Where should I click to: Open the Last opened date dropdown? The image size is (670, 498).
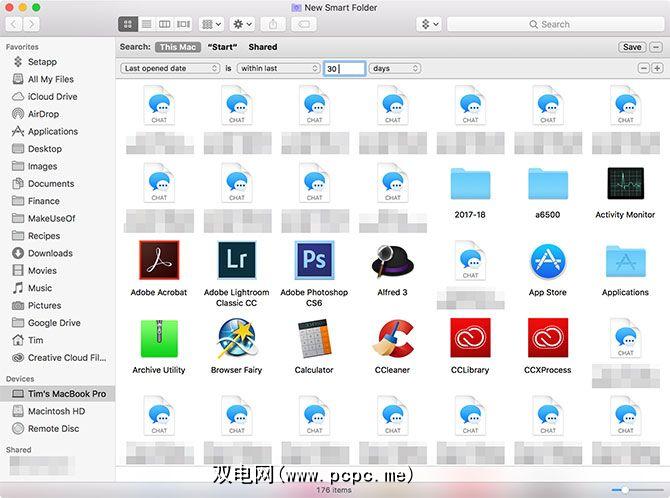(170, 68)
